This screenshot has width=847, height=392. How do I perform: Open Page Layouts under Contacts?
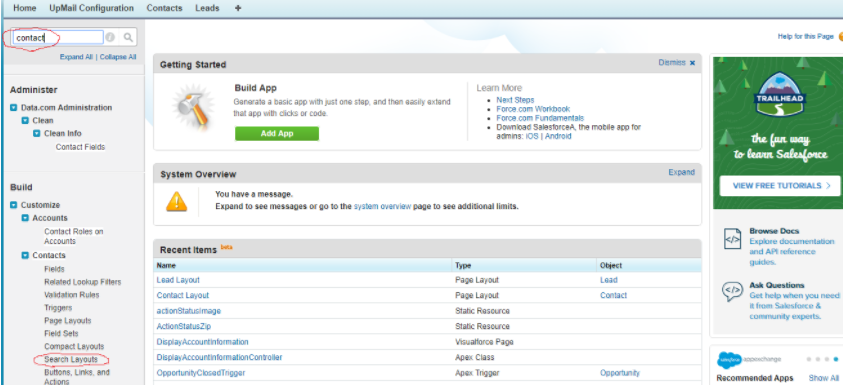coord(68,321)
